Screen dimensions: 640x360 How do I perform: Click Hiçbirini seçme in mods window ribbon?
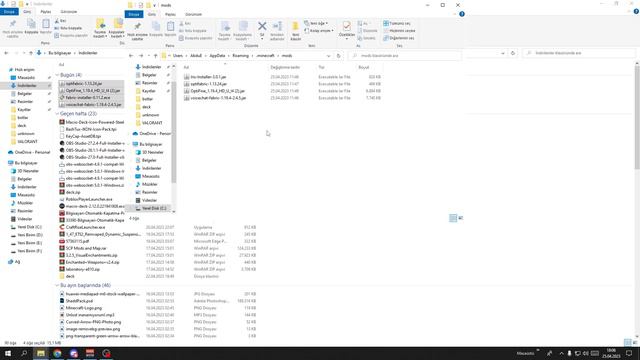pyautogui.click(x=399, y=31)
